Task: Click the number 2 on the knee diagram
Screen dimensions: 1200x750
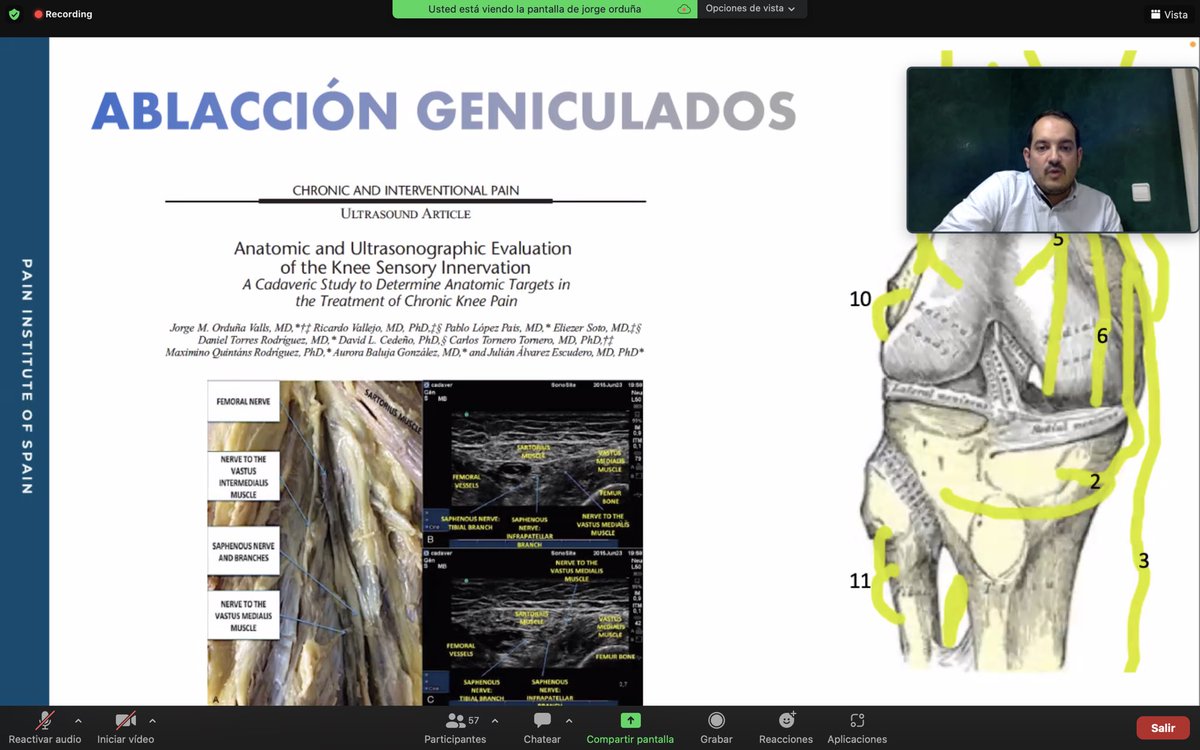Action: [x=1095, y=482]
